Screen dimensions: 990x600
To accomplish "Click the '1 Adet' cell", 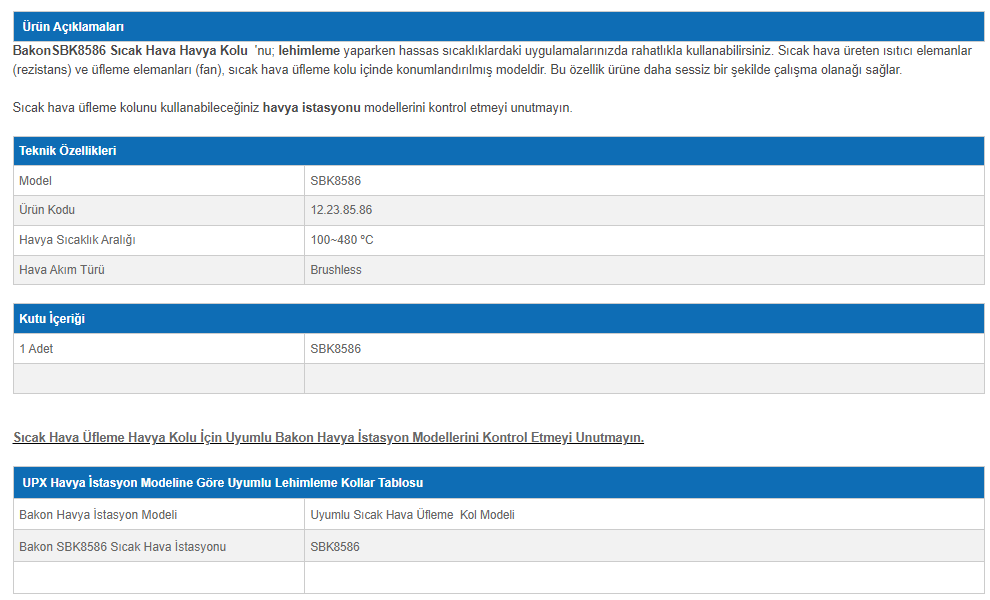I will [x=159, y=349].
